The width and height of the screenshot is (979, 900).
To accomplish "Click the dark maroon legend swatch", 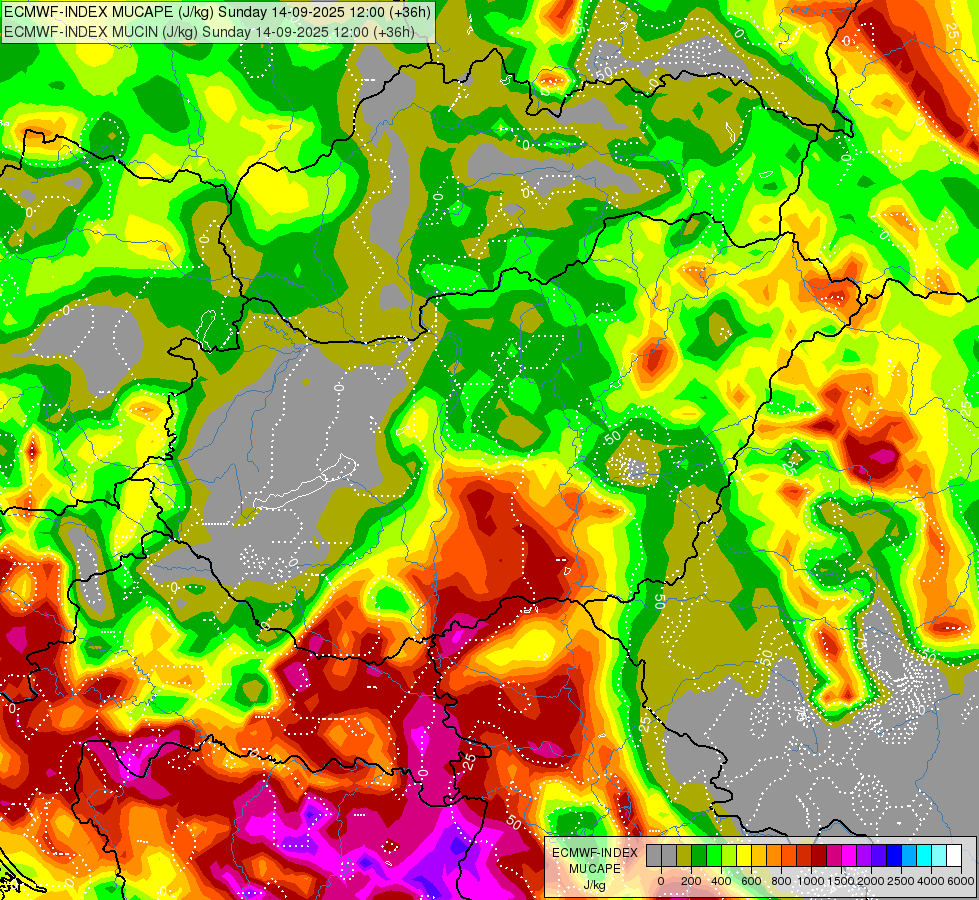I will (x=820, y=855).
